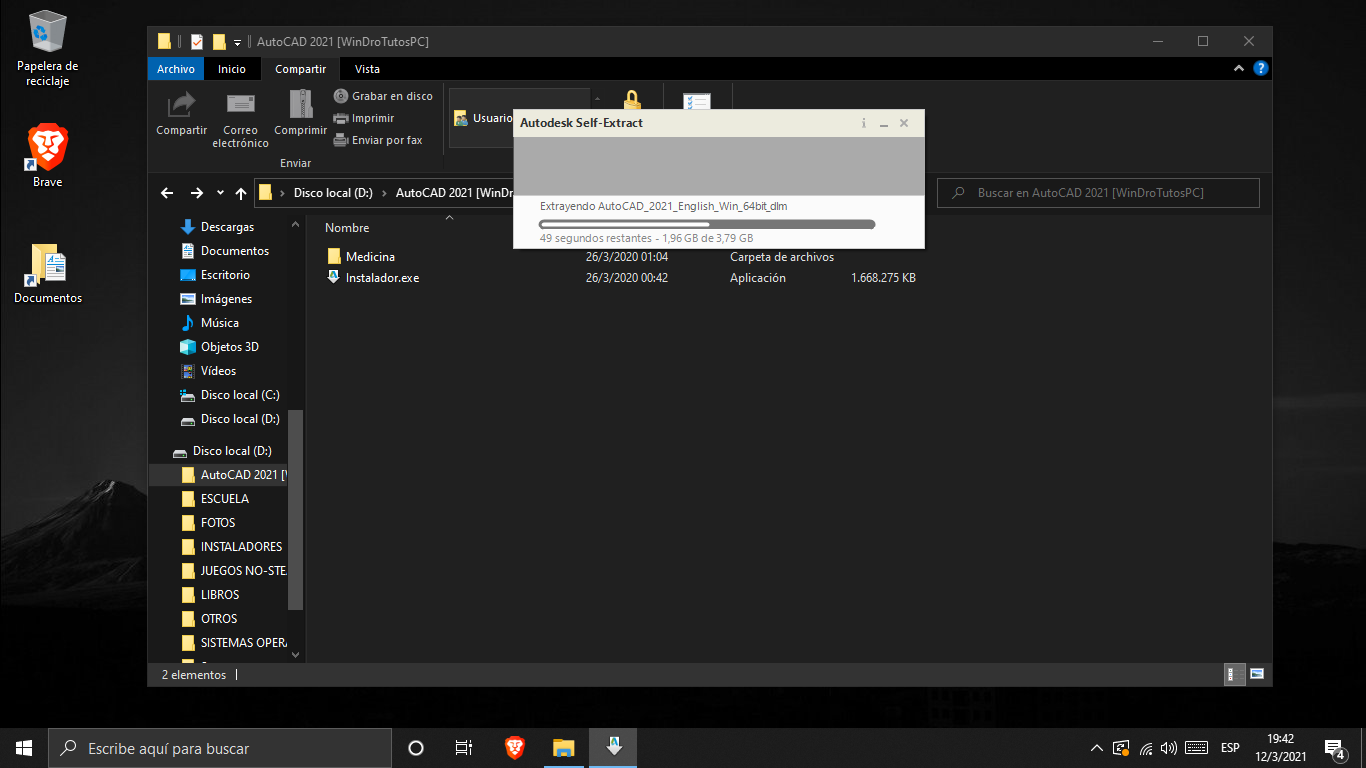The height and width of the screenshot is (768, 1366).
Task: Click the taskbar search box Escribe aquí para buscar
Action: [x=220, y=748]
